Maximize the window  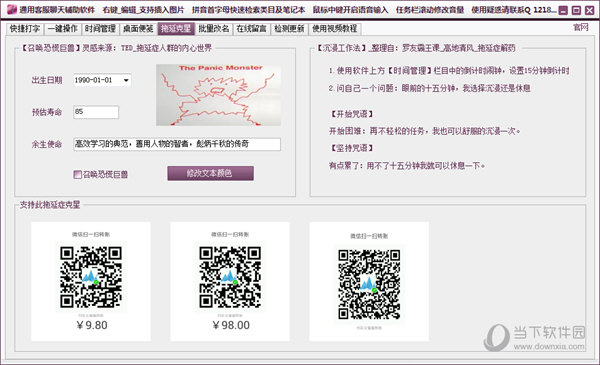pyautogui.click(x=576, y=10)
